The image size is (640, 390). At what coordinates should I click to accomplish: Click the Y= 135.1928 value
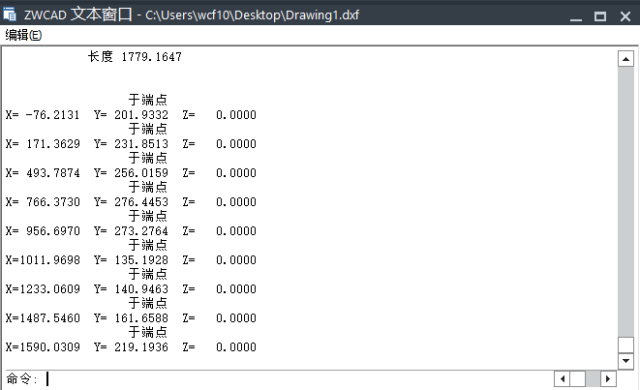(x=131, y=260)
